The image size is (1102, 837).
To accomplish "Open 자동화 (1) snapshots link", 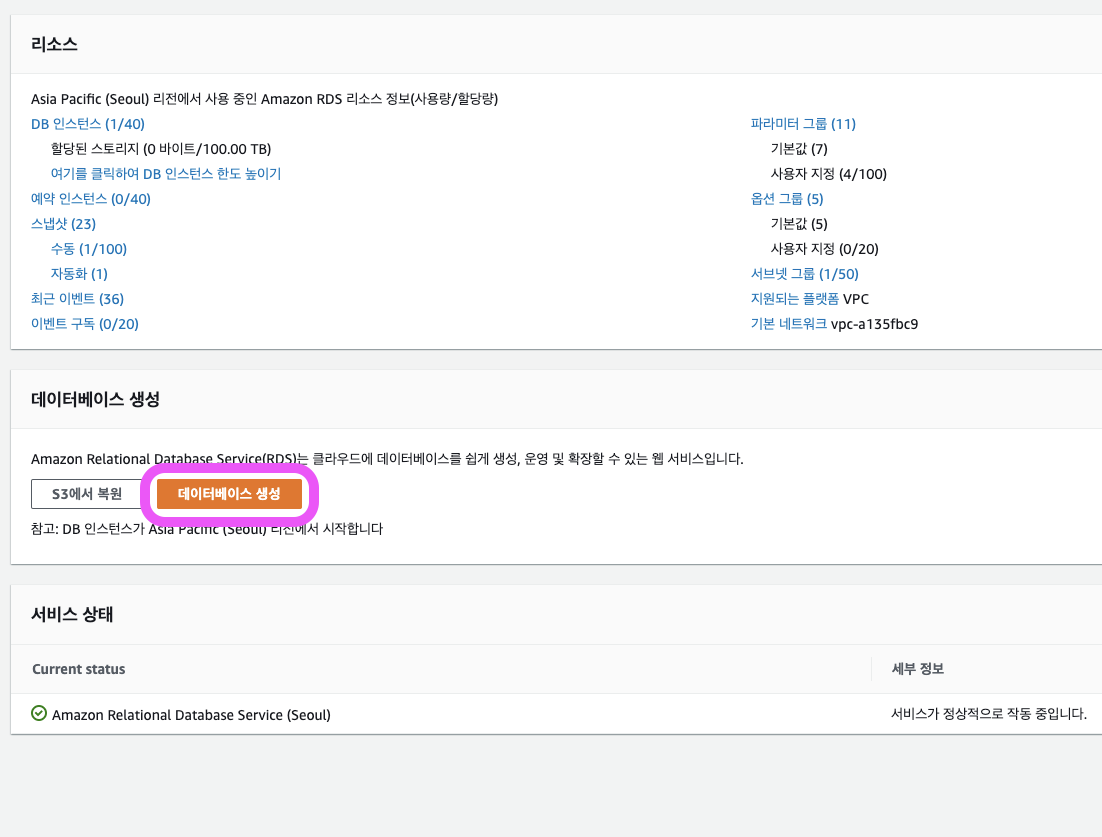I will [79, 274].
